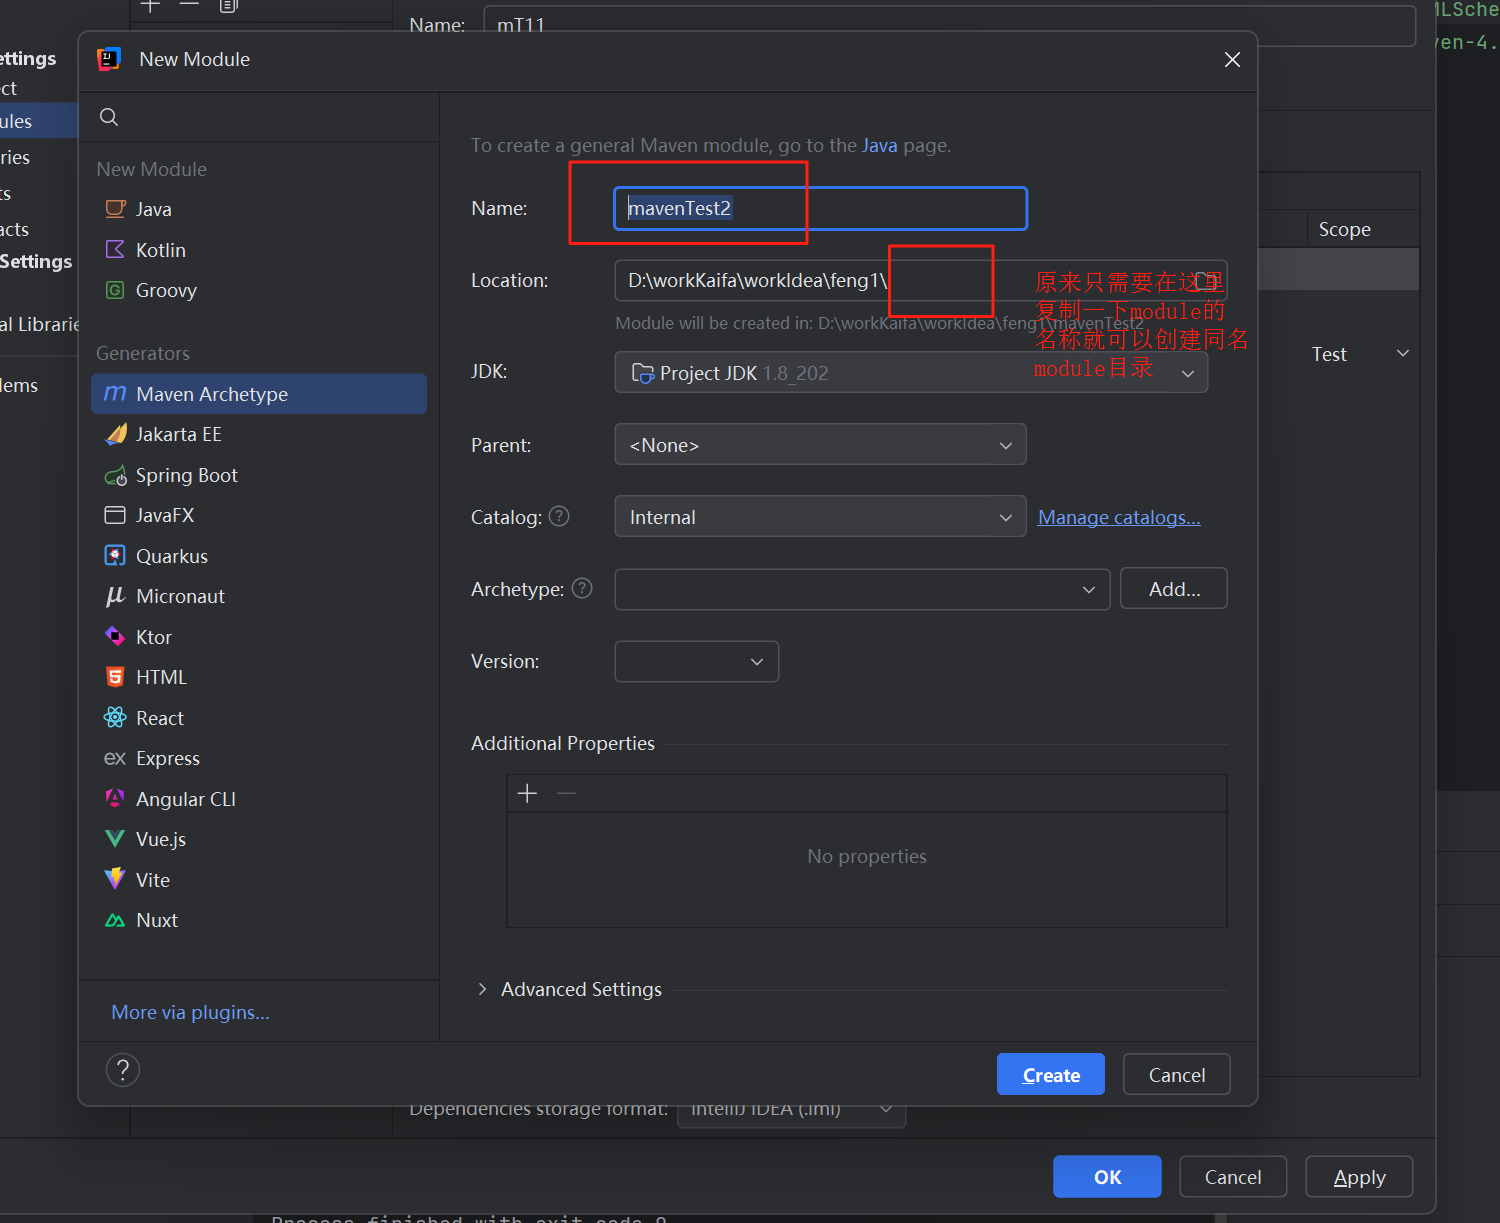Expand Advanced Settings section
This screenshot has height=1223, width=1500.
[482, 989]
